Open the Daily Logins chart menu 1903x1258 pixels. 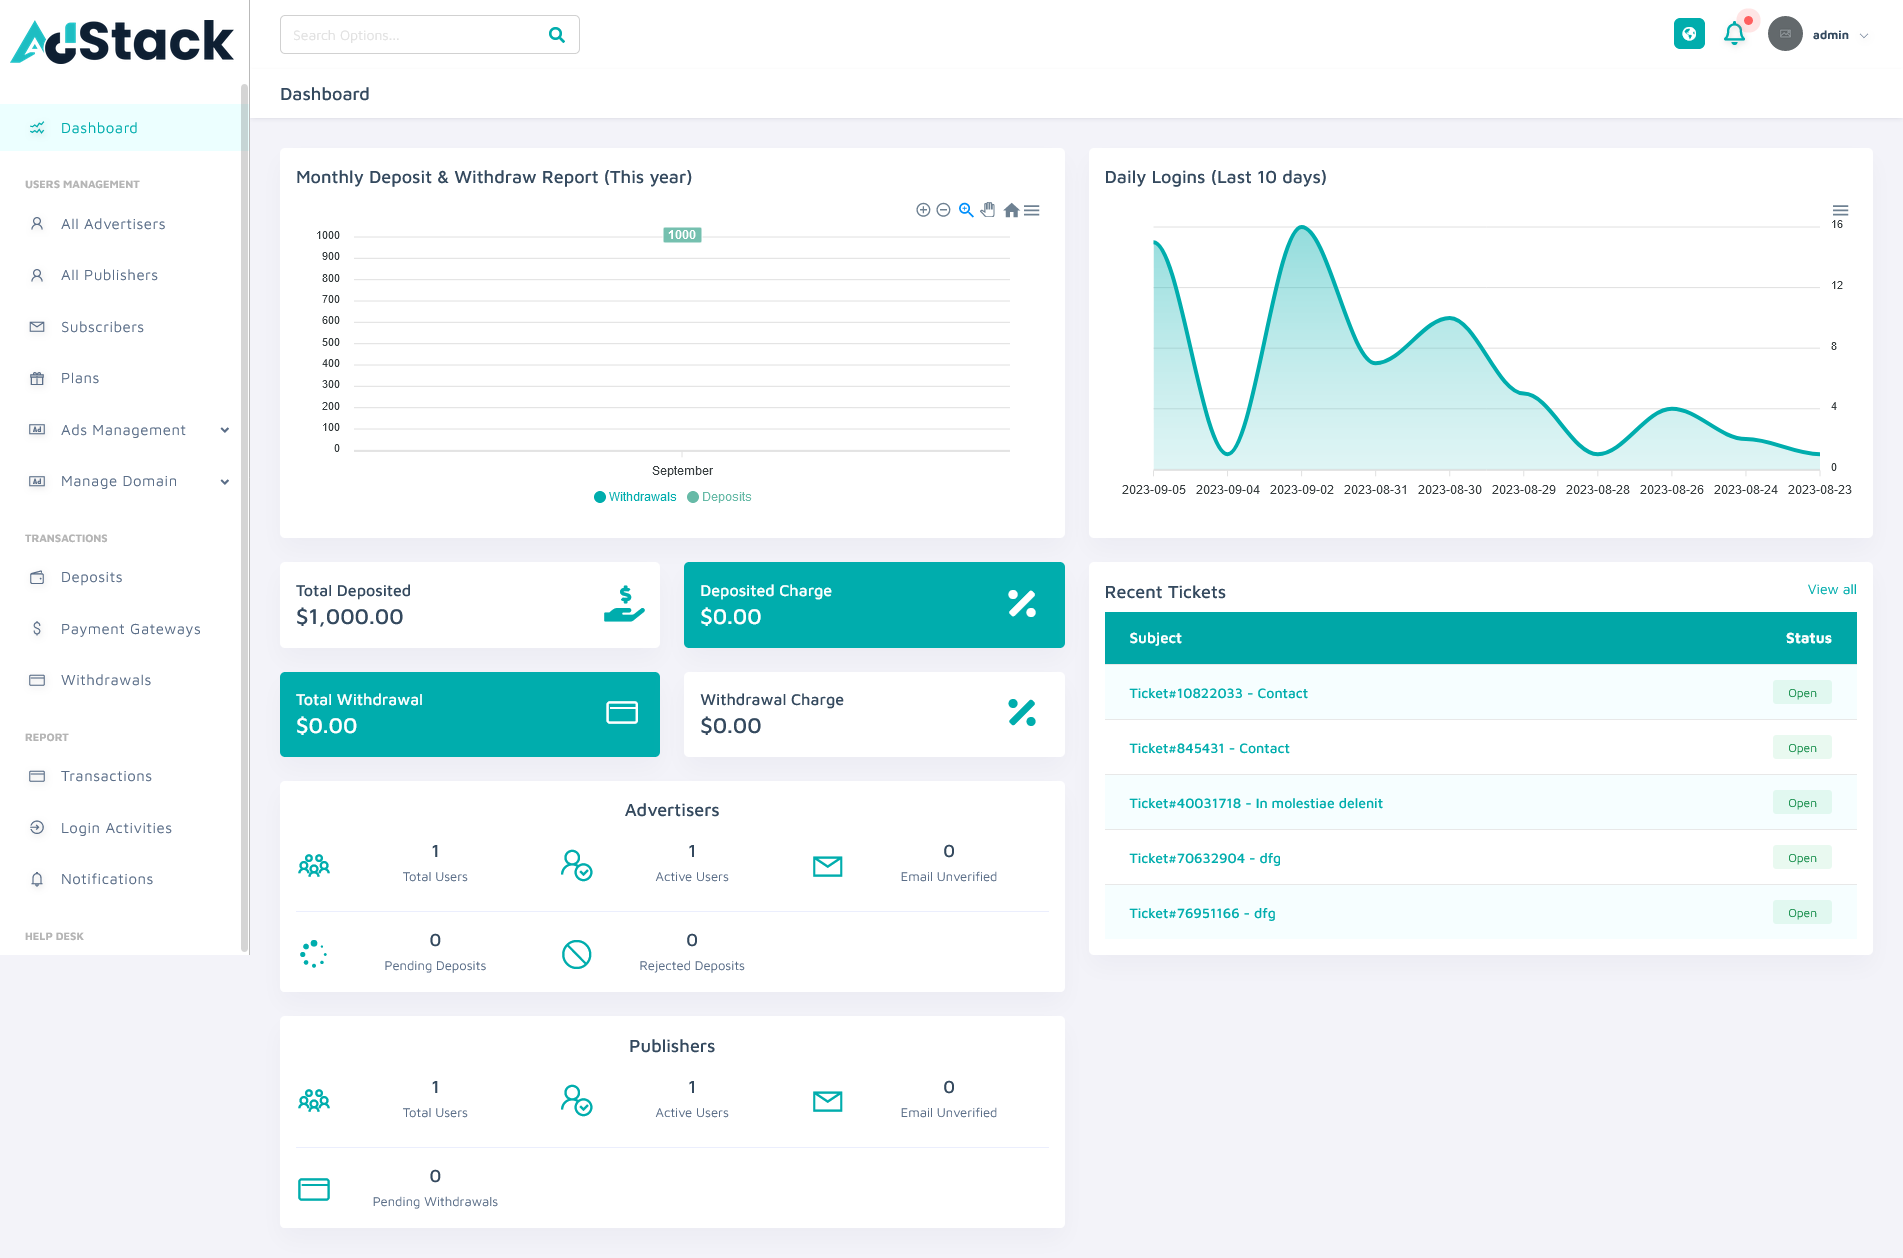[x=1840, y=210]
